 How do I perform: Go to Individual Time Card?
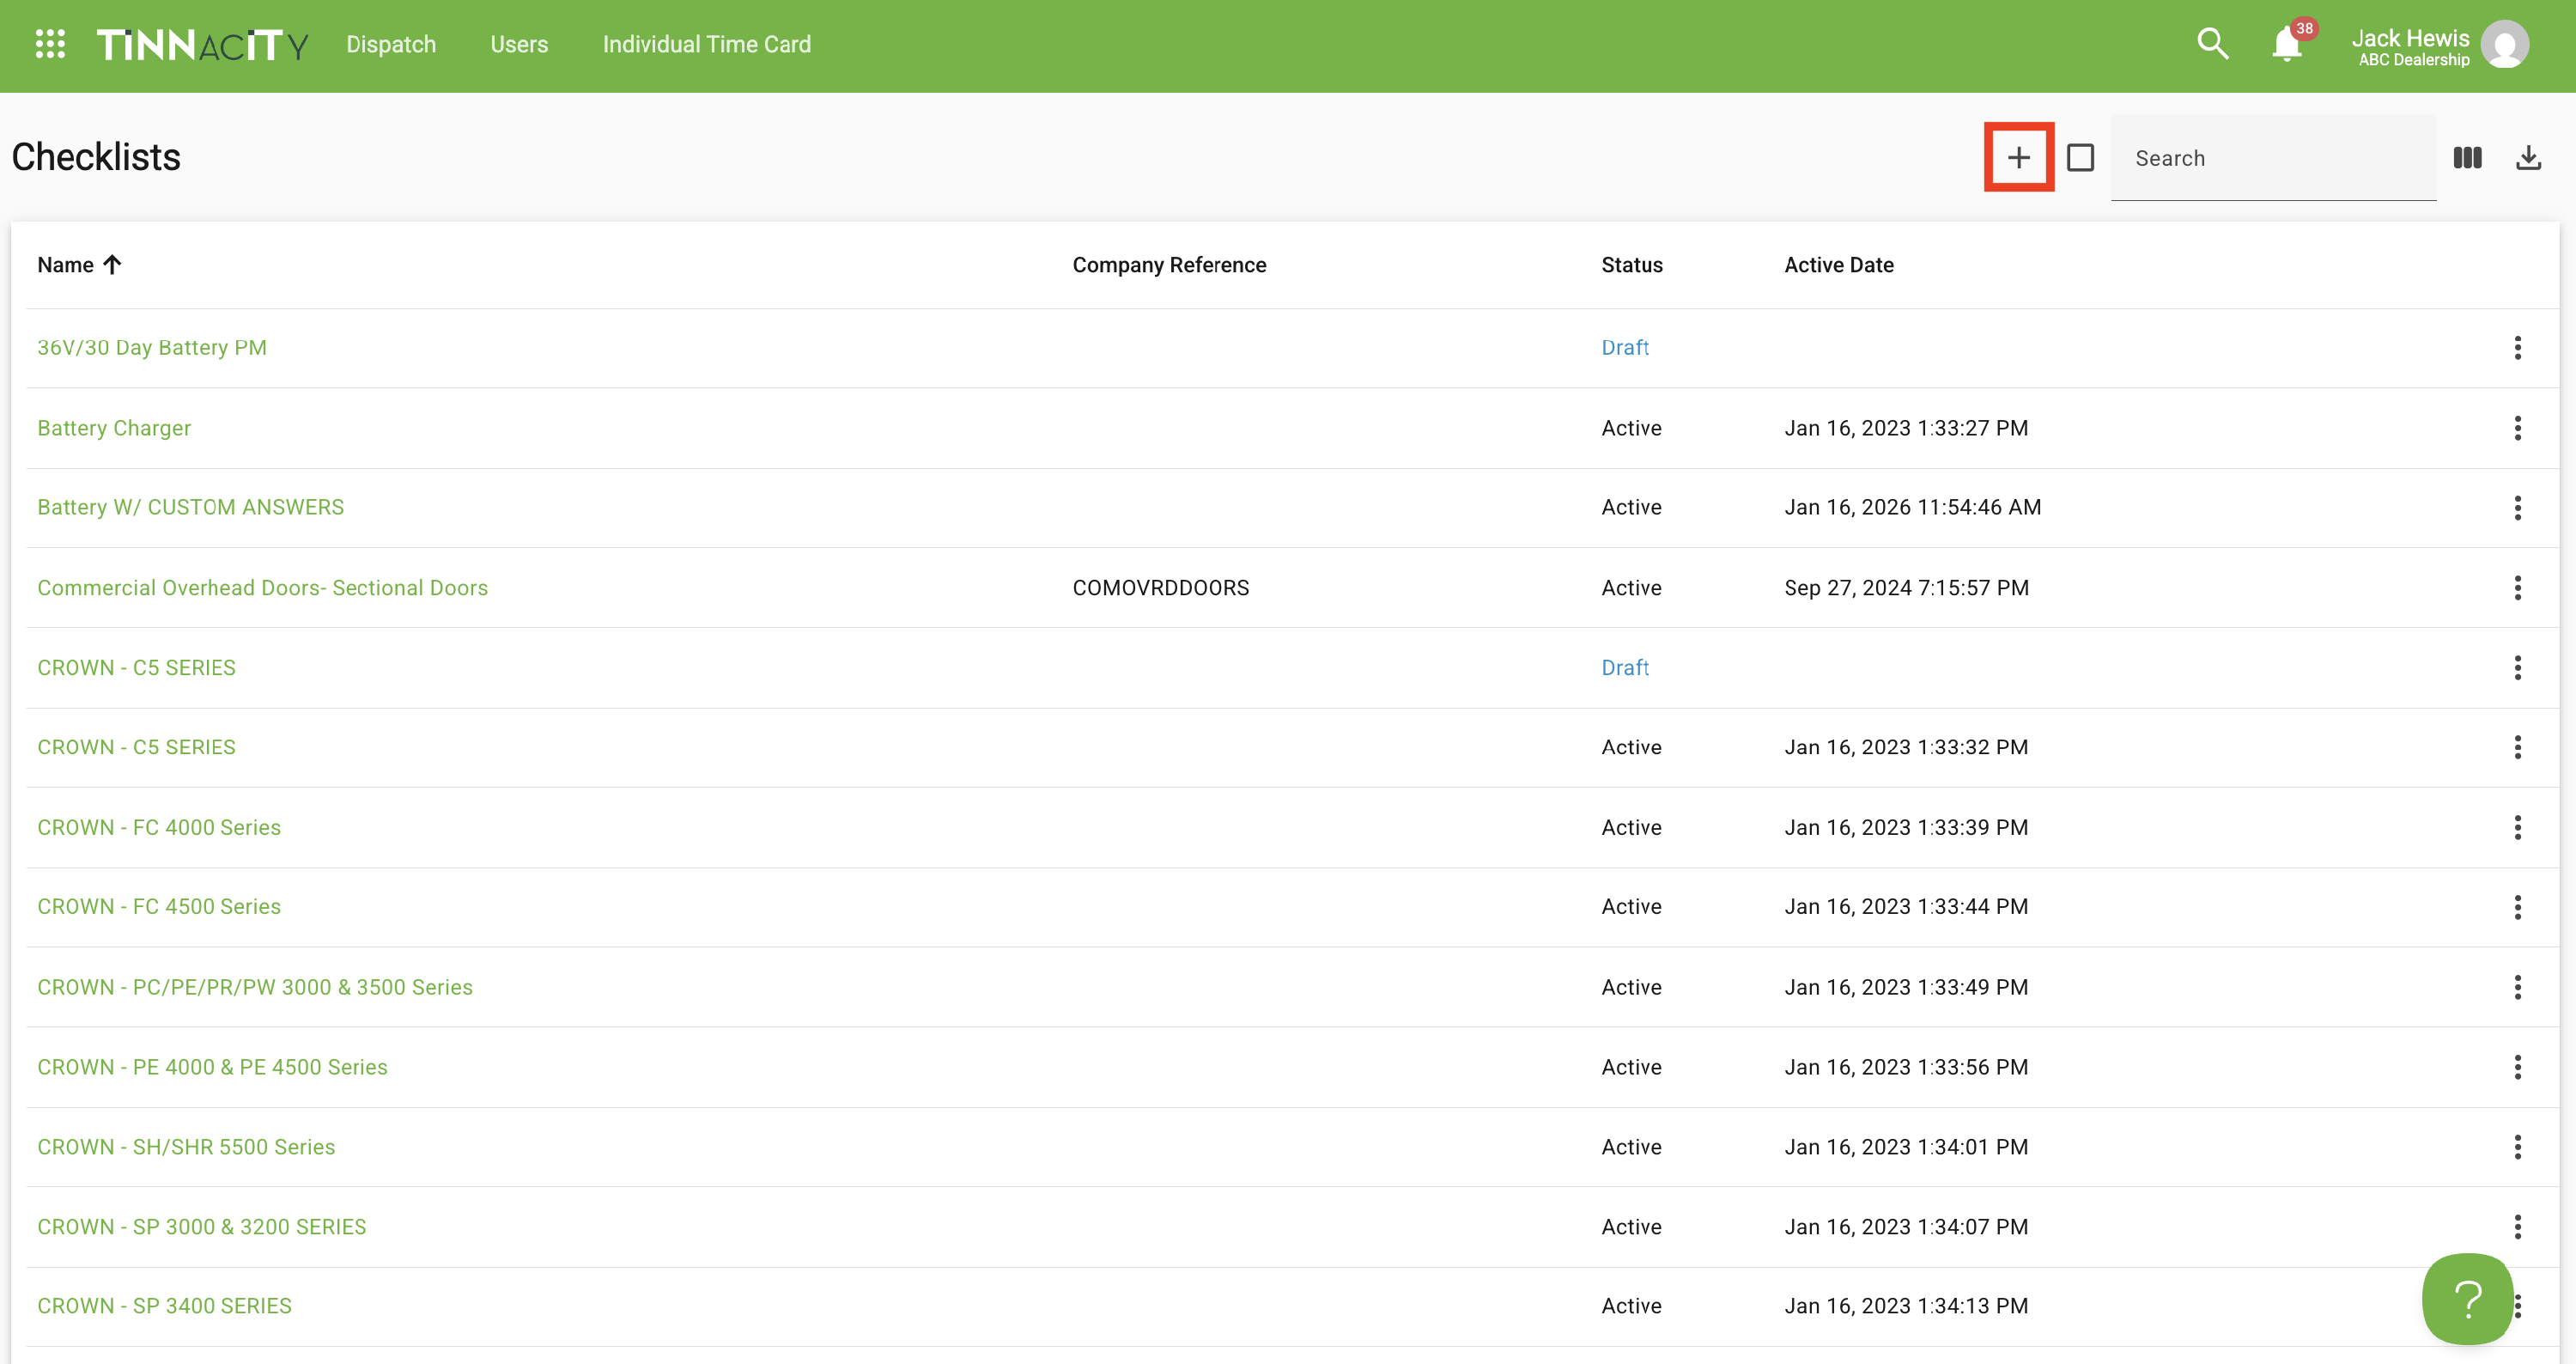pos(706,44)
